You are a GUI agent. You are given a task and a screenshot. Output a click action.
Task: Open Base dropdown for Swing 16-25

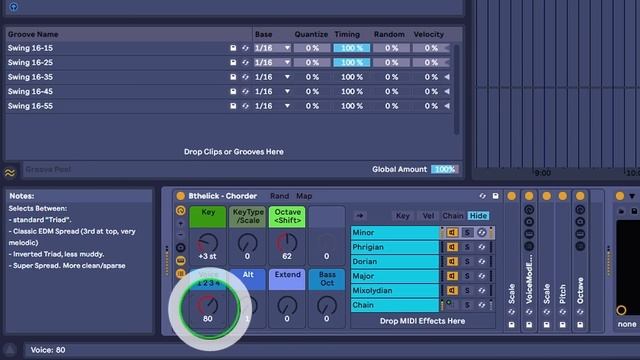coord(272,62)
